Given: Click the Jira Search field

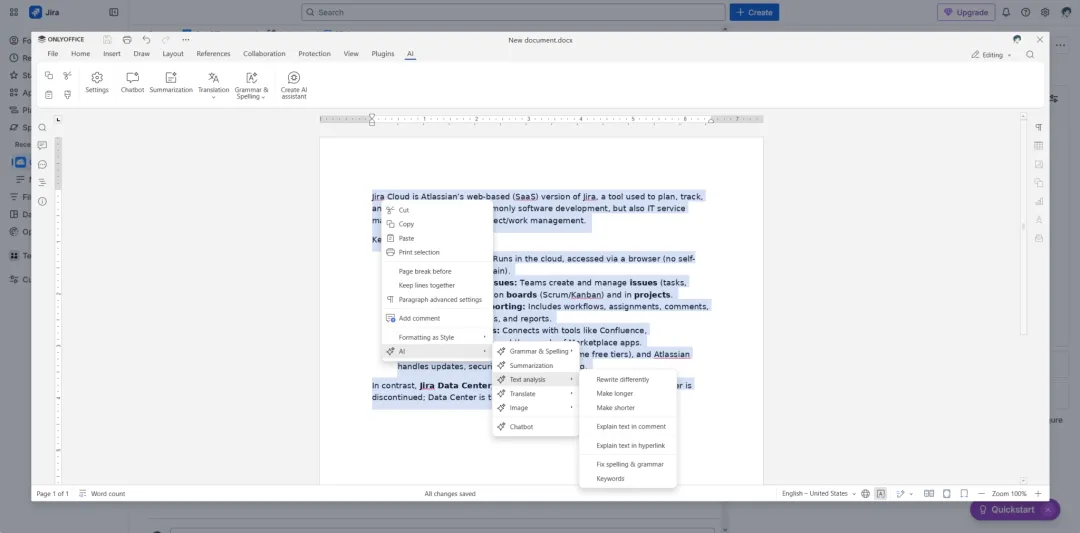Looking at the screenshot, I should [x=513, y=12].
